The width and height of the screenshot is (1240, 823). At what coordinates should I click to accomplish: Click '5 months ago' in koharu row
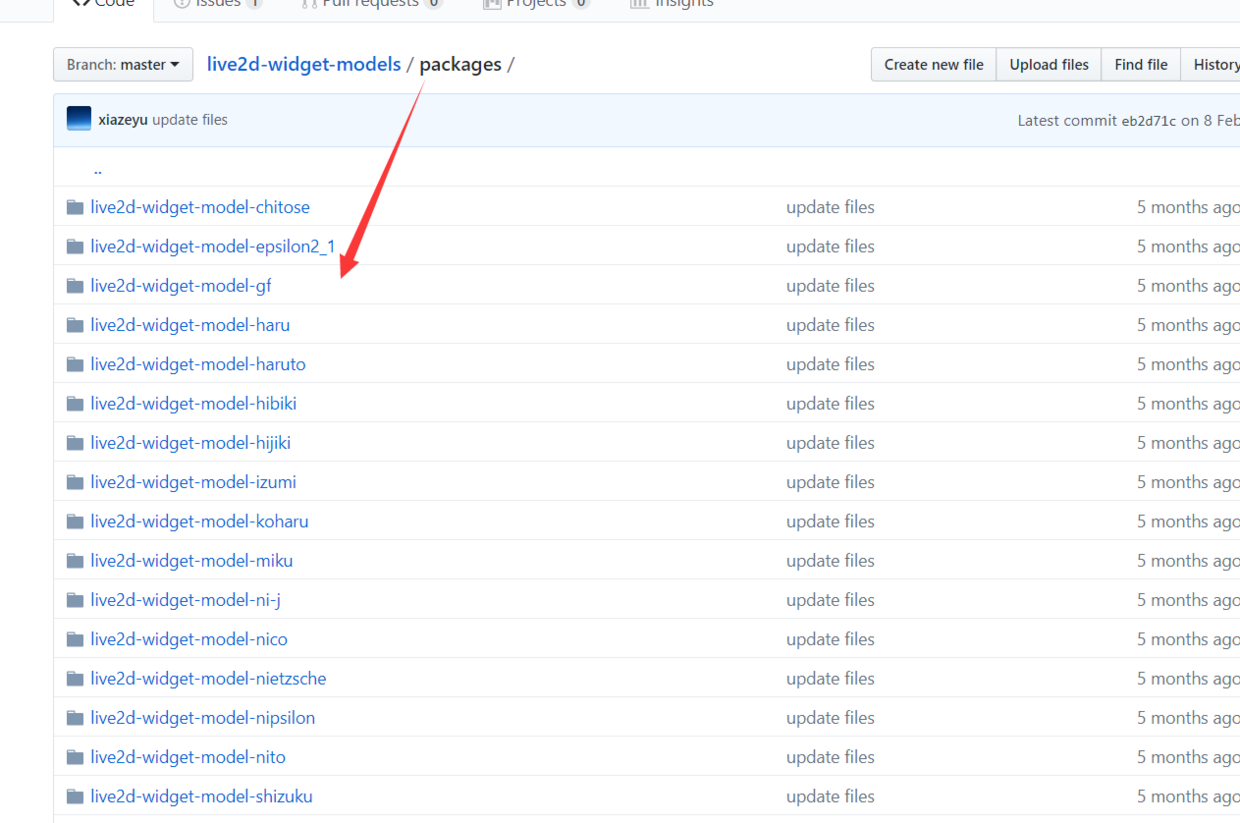tap(1188, 521)
